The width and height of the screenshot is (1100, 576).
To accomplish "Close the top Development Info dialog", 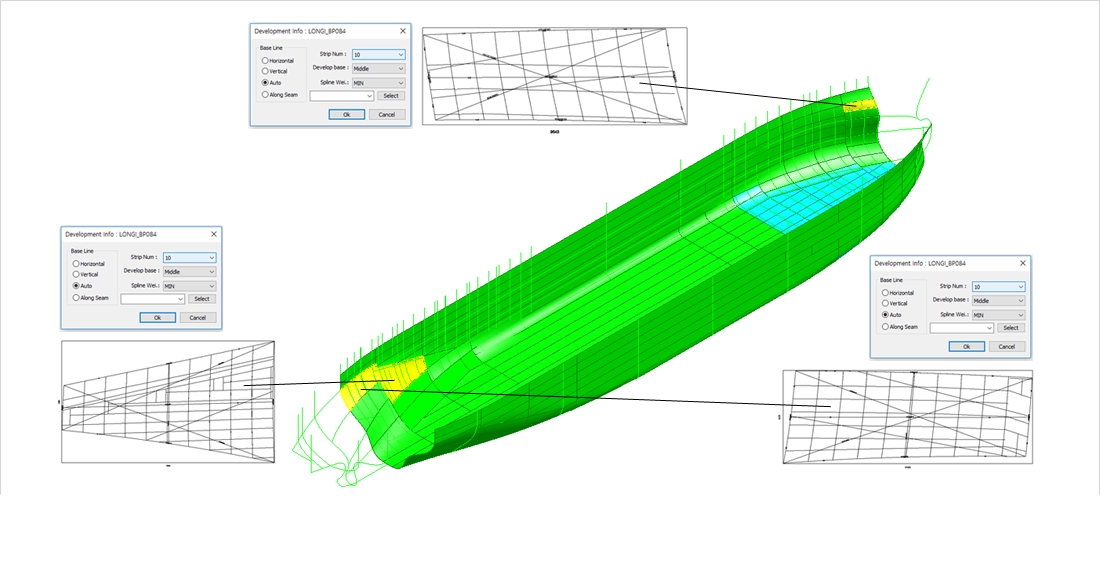I will point(402,32).
